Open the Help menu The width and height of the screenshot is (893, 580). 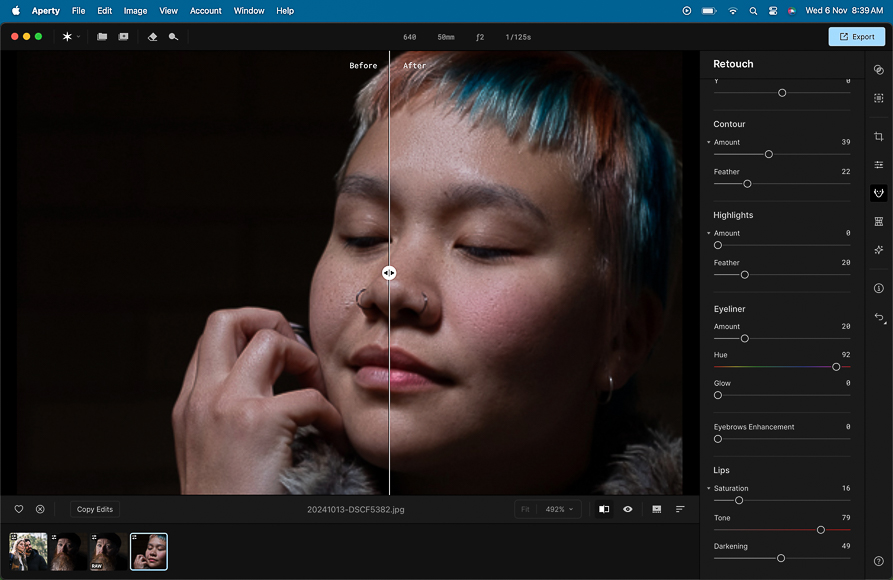pyautogui.click(x=285, y=11)
